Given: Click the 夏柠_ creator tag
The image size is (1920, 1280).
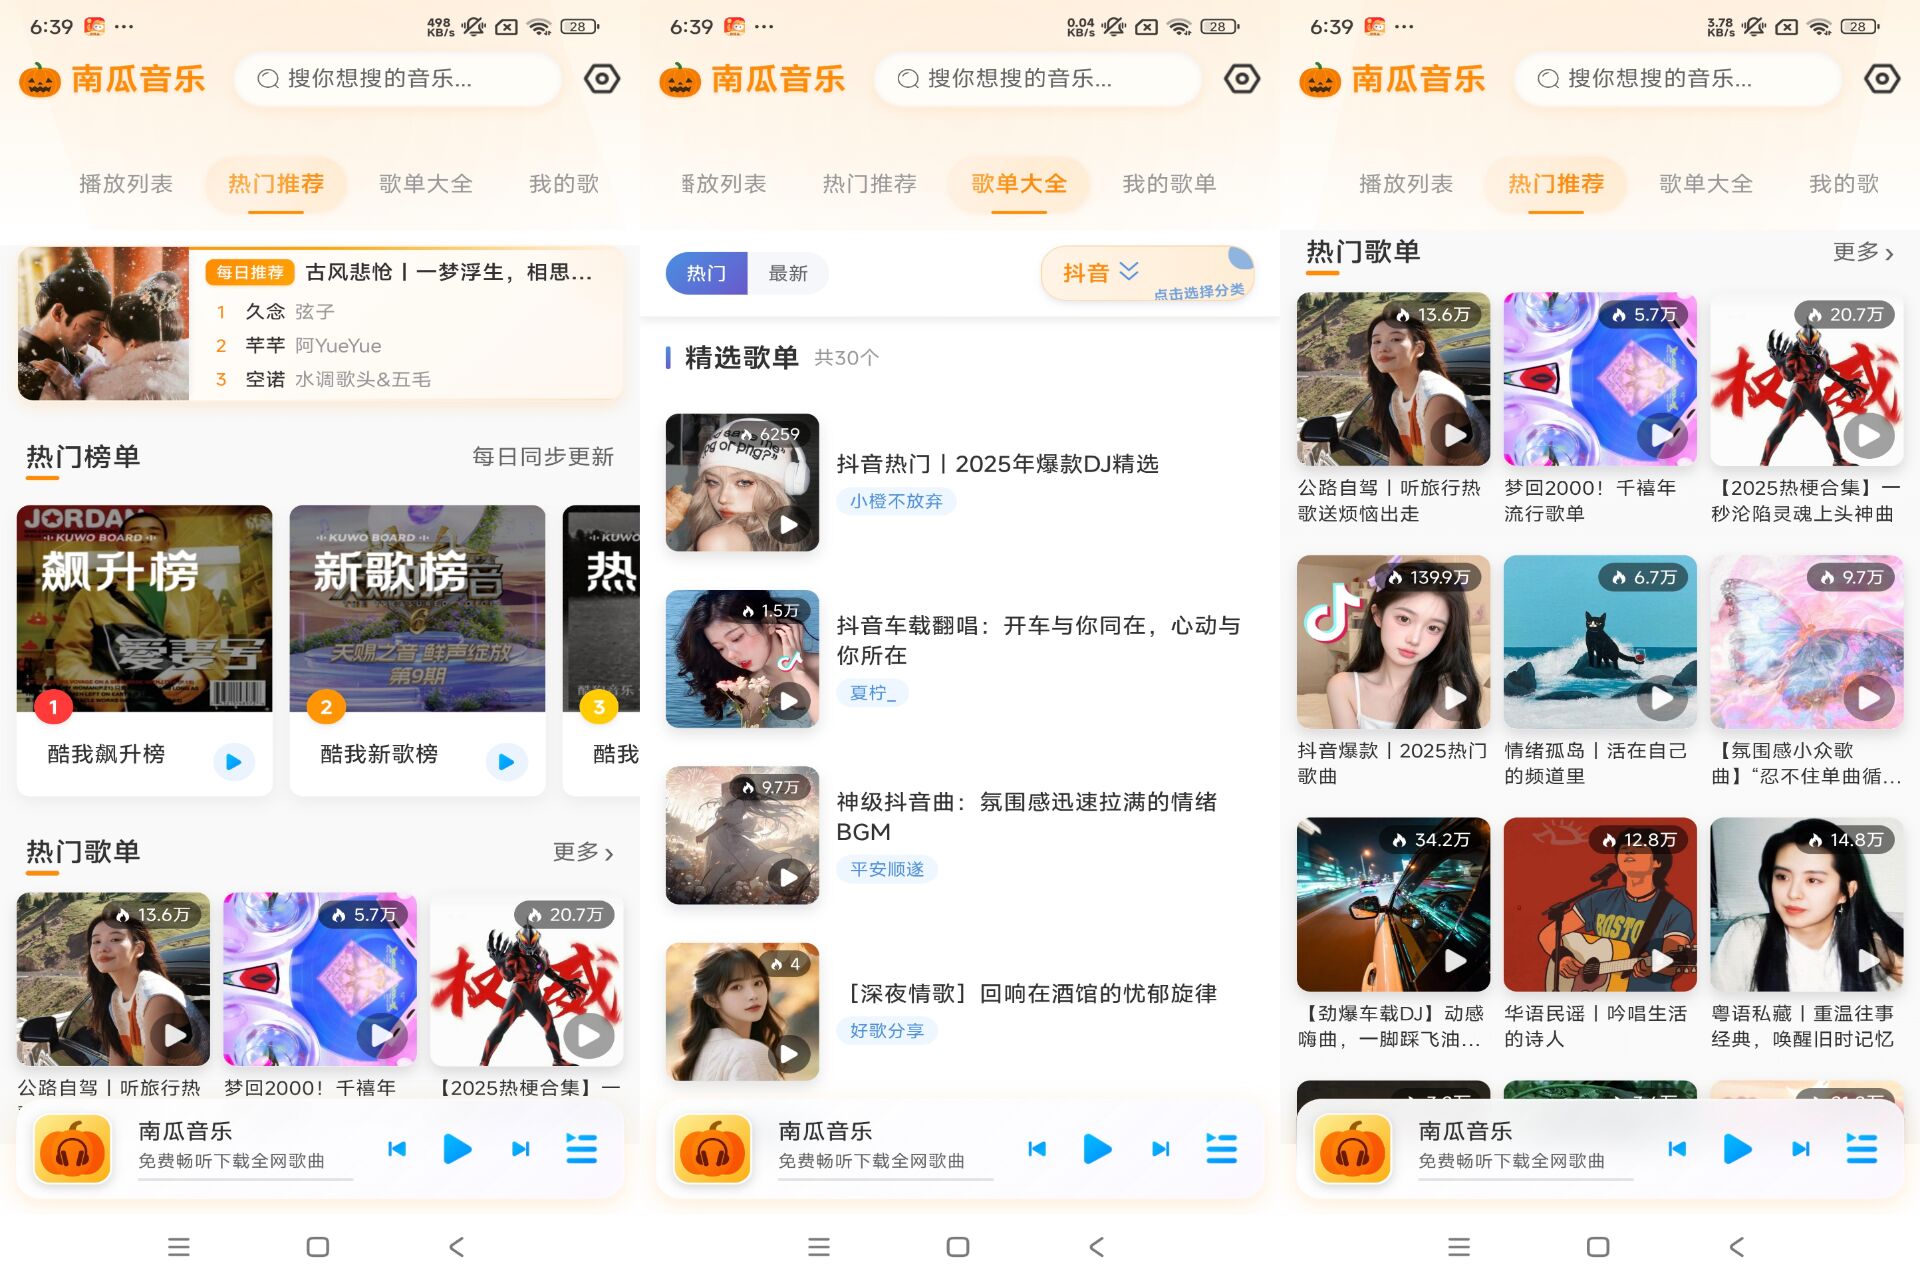Looking at the screenshot, I should coord(872,692).
